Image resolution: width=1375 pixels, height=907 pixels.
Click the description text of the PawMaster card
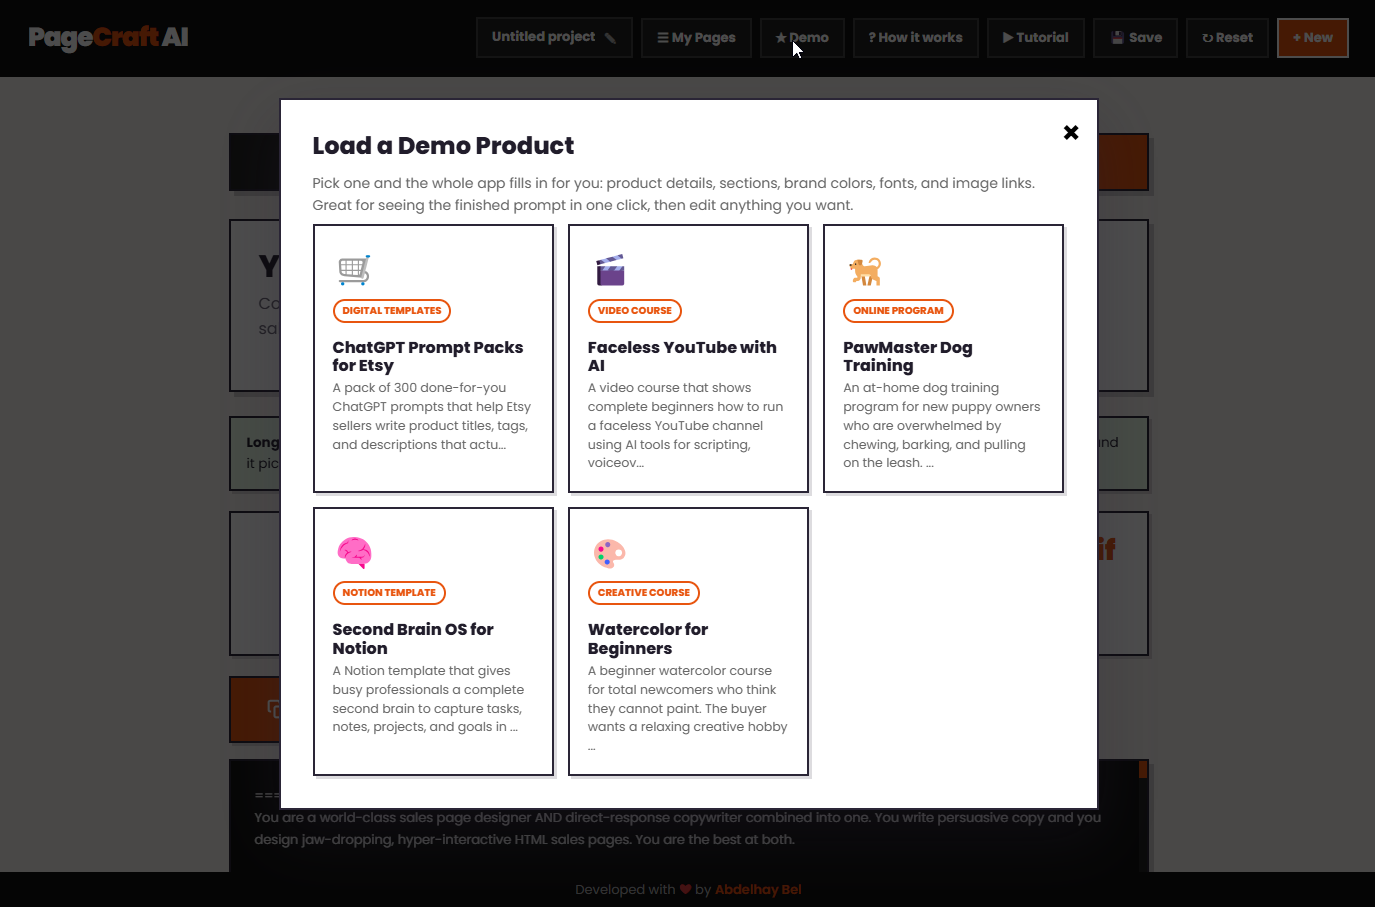pyautogui.click(x=942, y=425)
